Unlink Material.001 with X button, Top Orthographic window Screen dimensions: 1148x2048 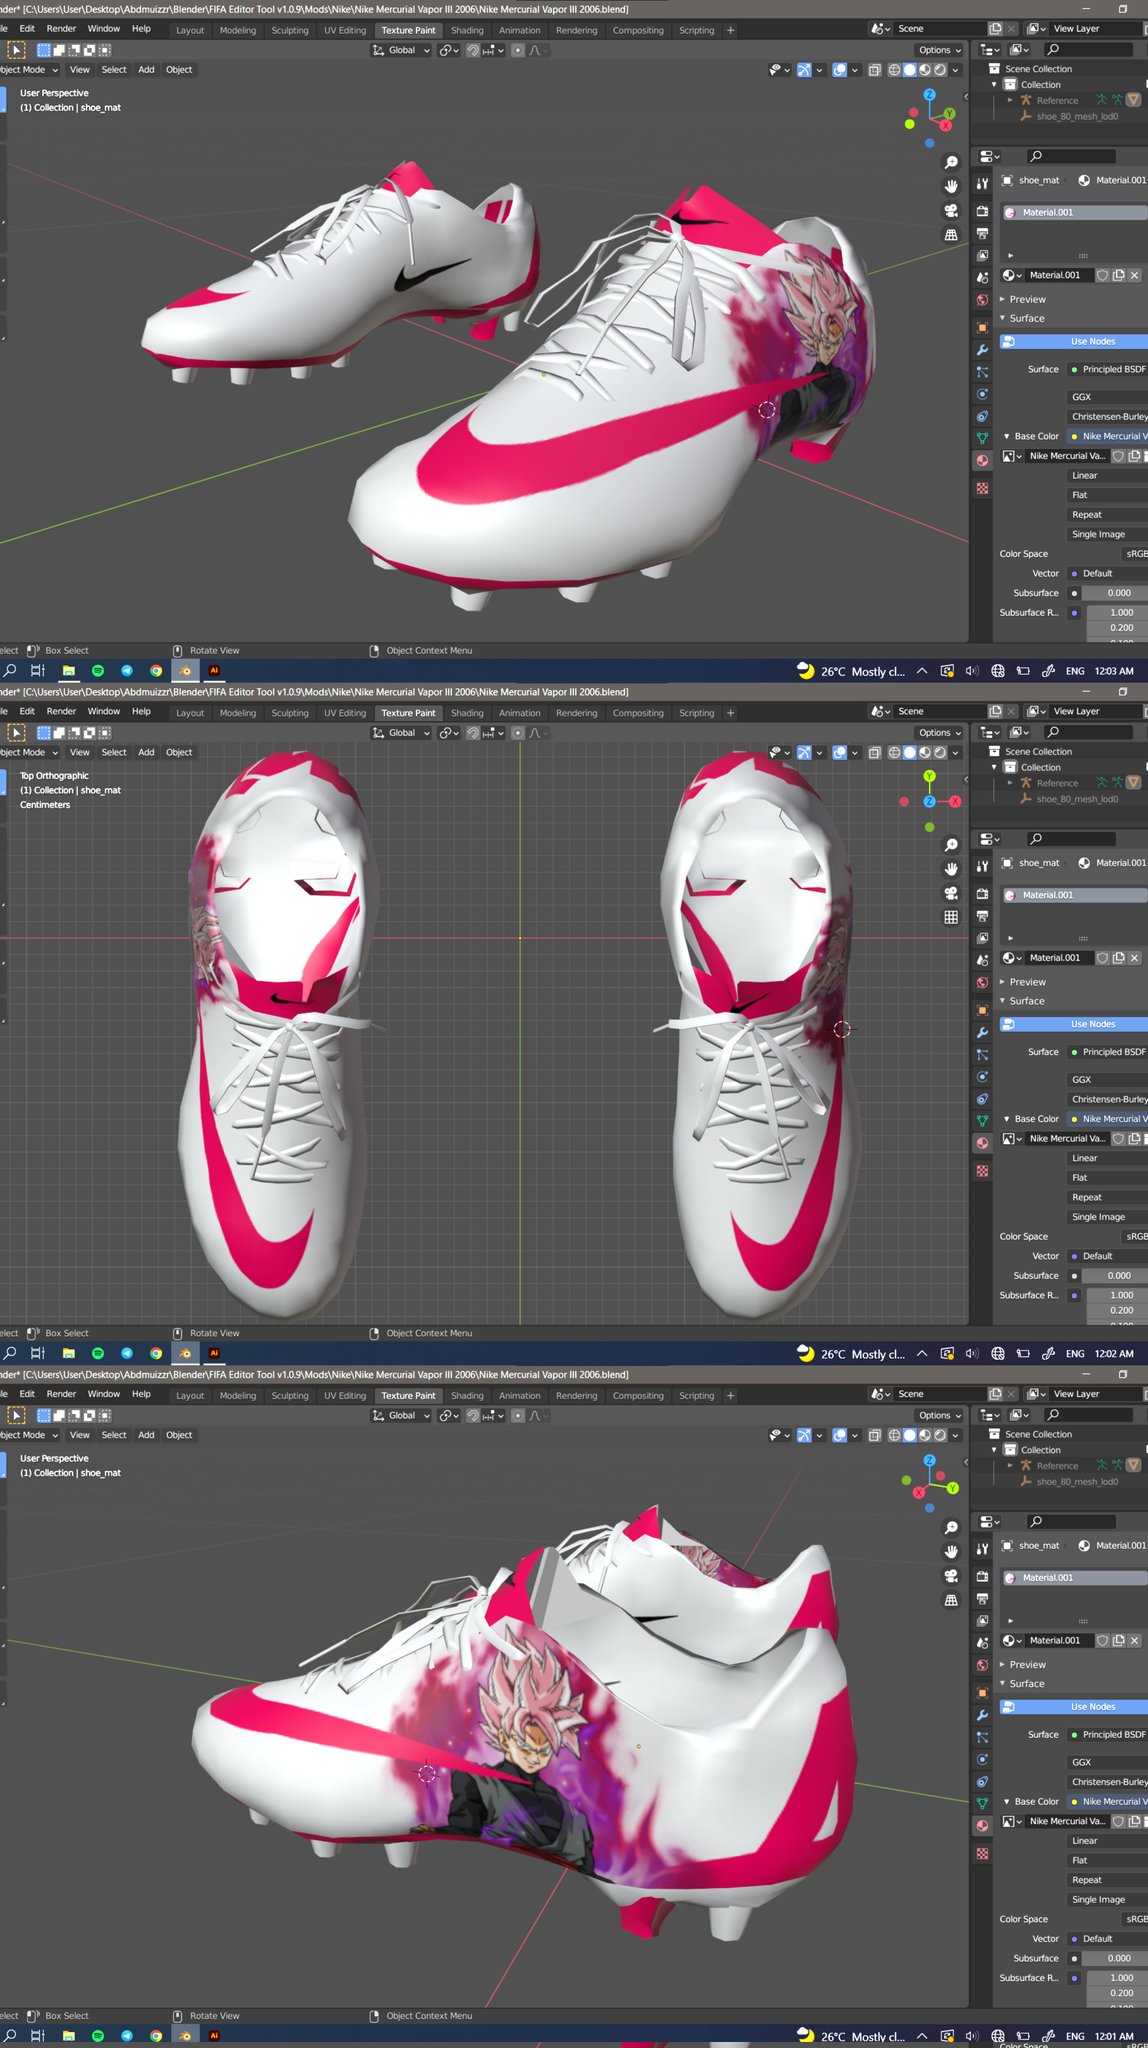coord(1135,958)
